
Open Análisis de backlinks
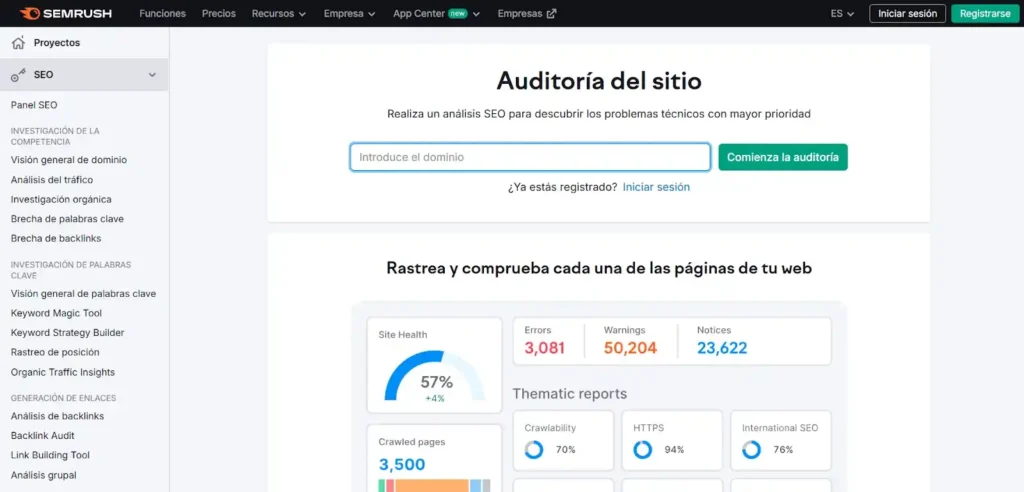pos(57,416)
